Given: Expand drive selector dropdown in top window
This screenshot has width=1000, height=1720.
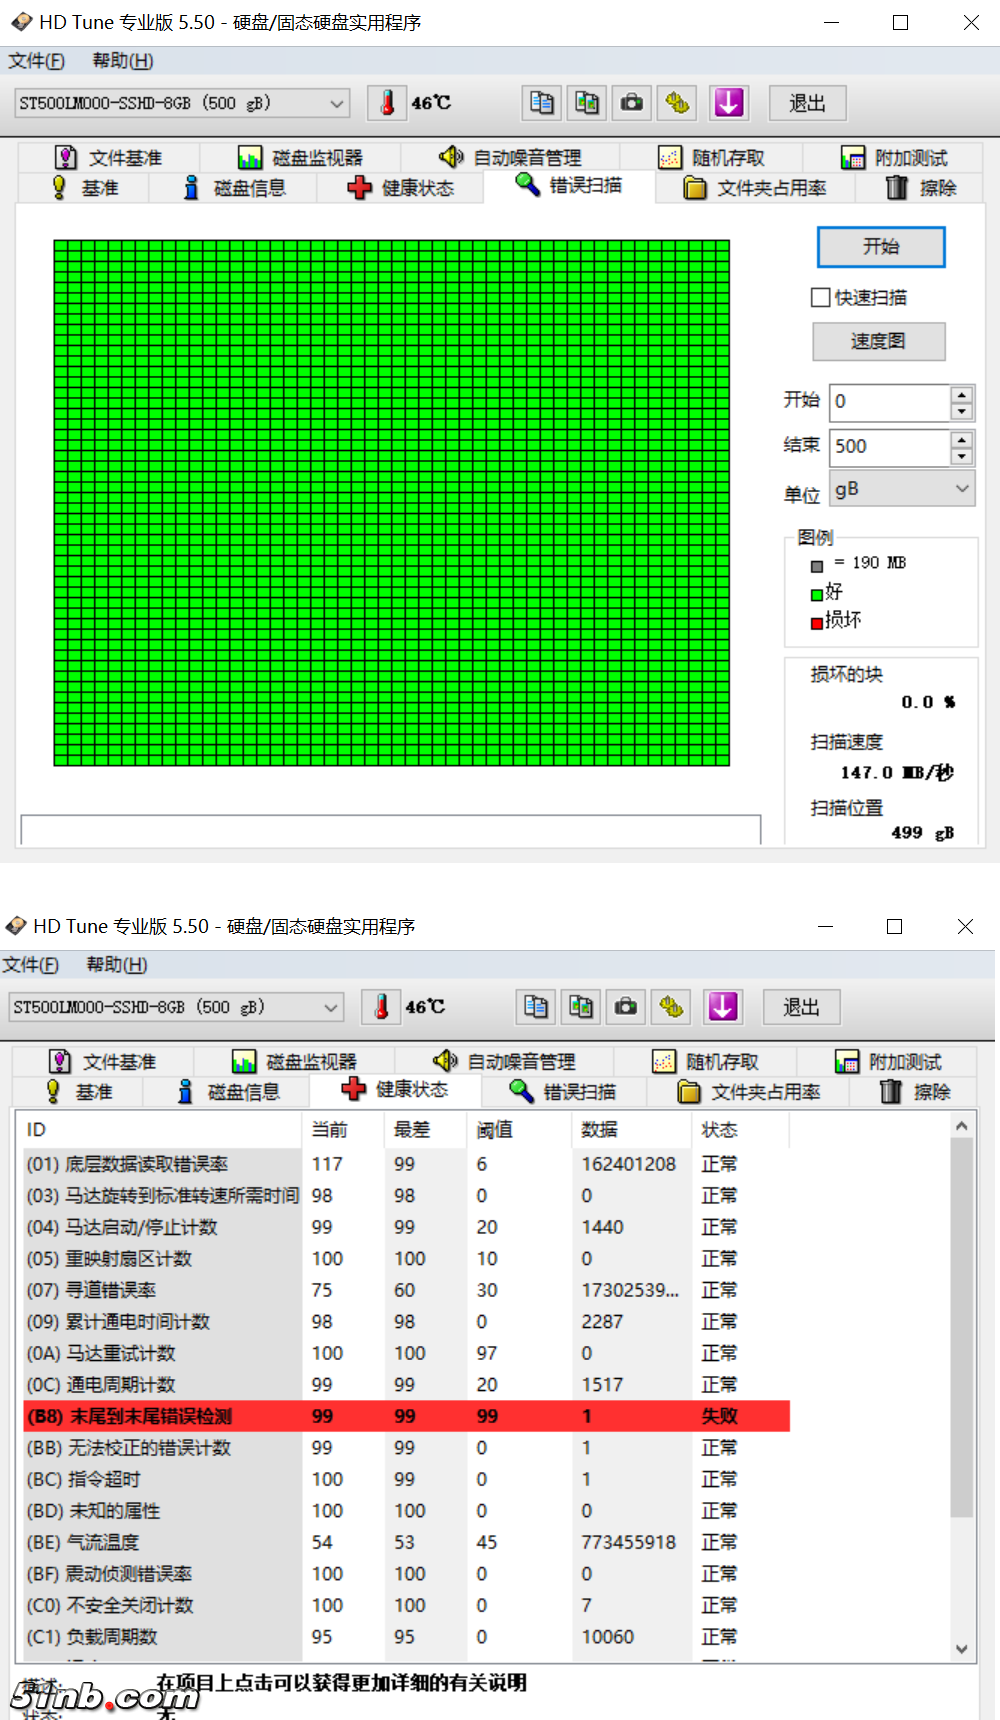Looking at the screenshot, I should 337,103.
